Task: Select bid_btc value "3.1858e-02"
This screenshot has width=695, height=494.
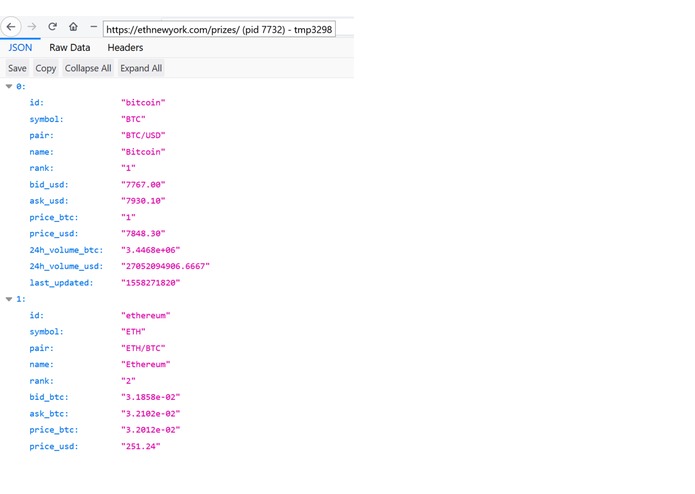Action: click(x=151, y=397)
